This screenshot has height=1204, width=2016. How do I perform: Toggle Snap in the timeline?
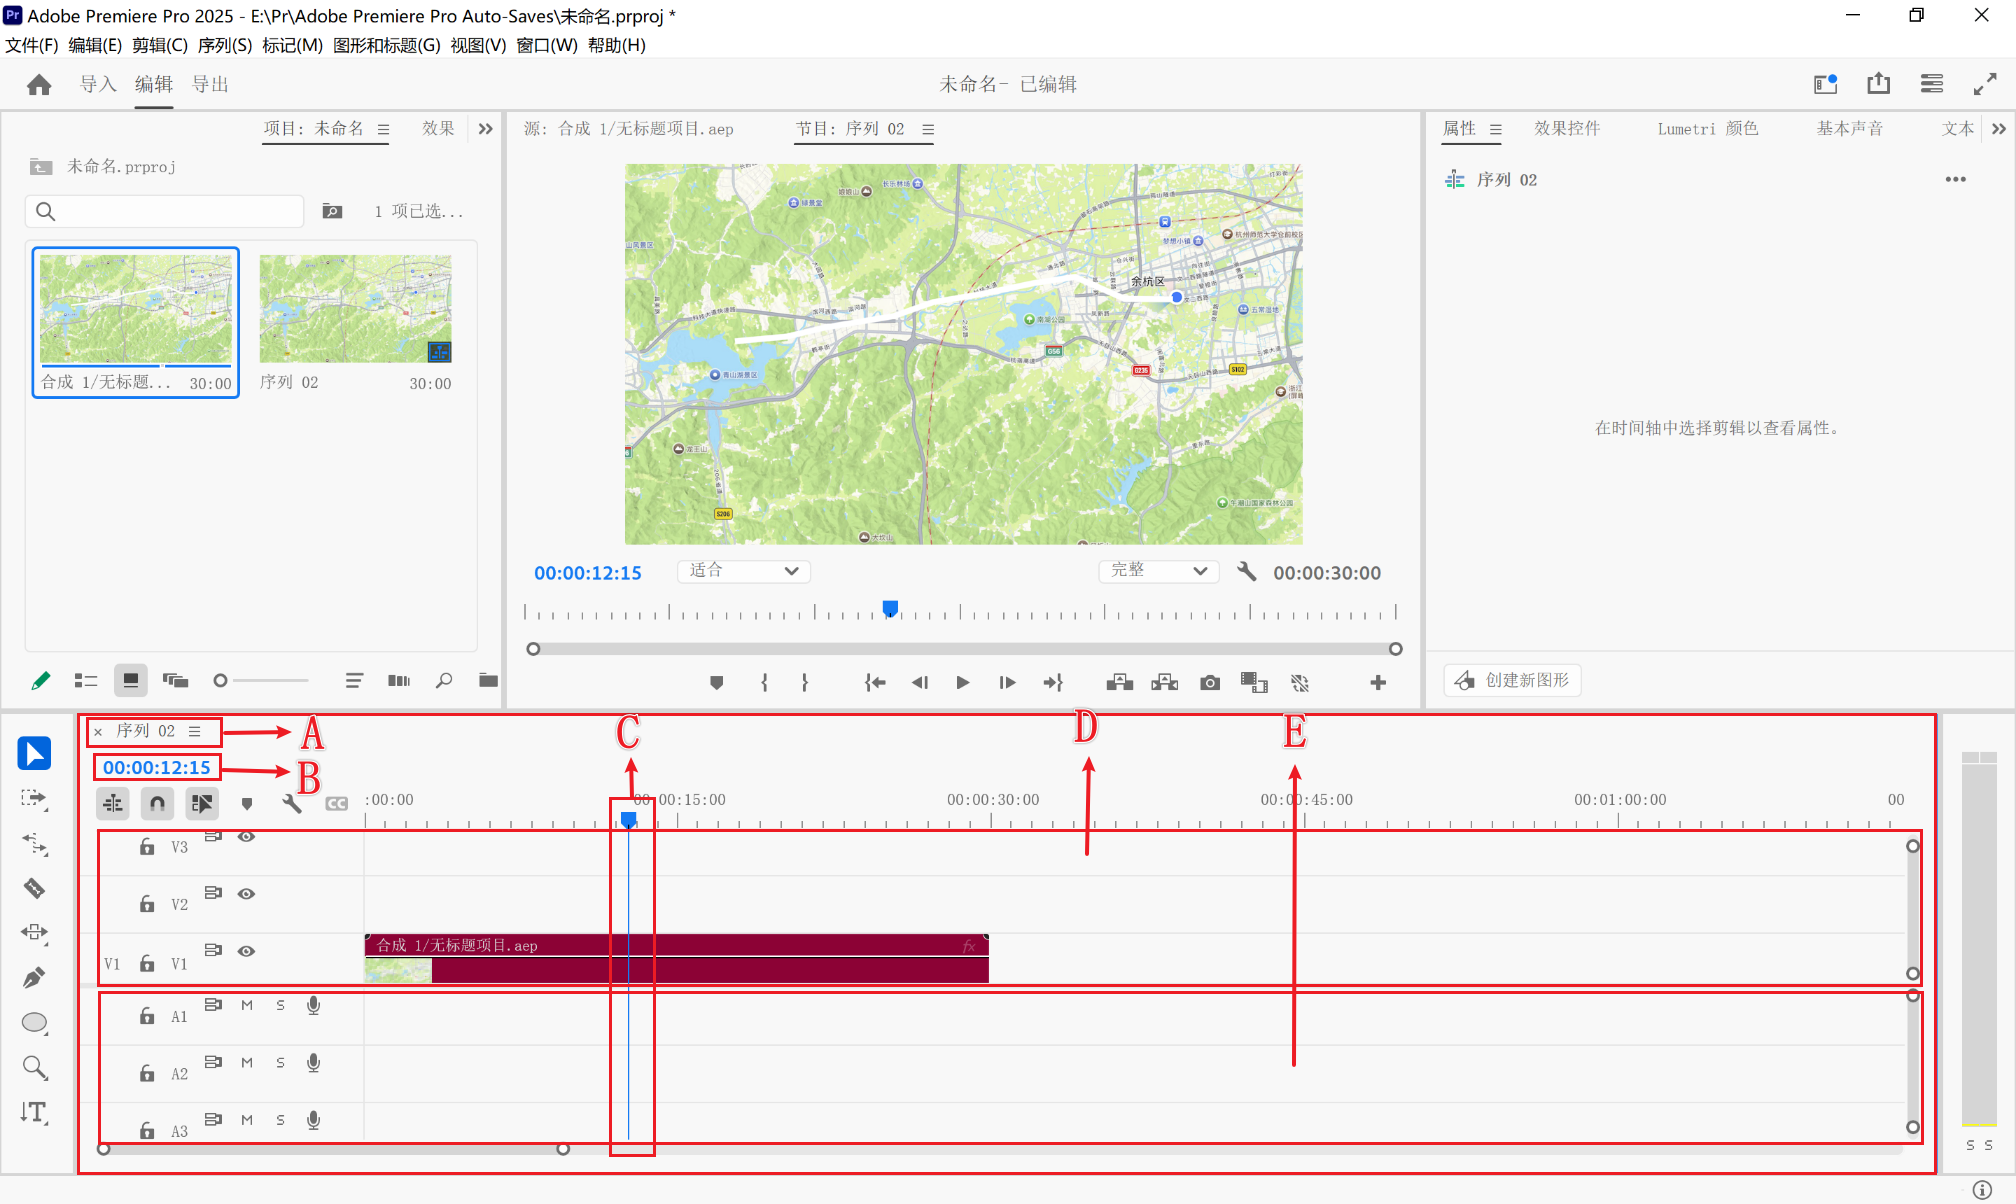coord(157,803)
